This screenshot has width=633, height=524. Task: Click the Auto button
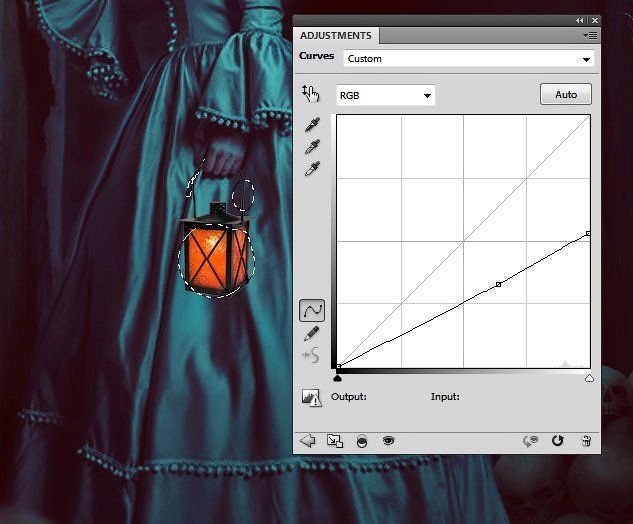(x=566, y=94)
